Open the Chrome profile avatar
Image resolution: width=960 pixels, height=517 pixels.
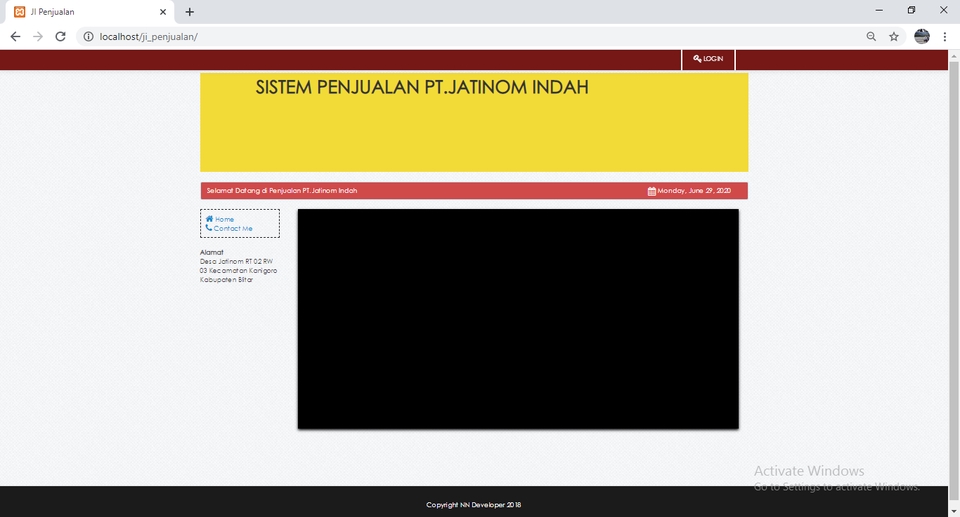click(922, 37)
